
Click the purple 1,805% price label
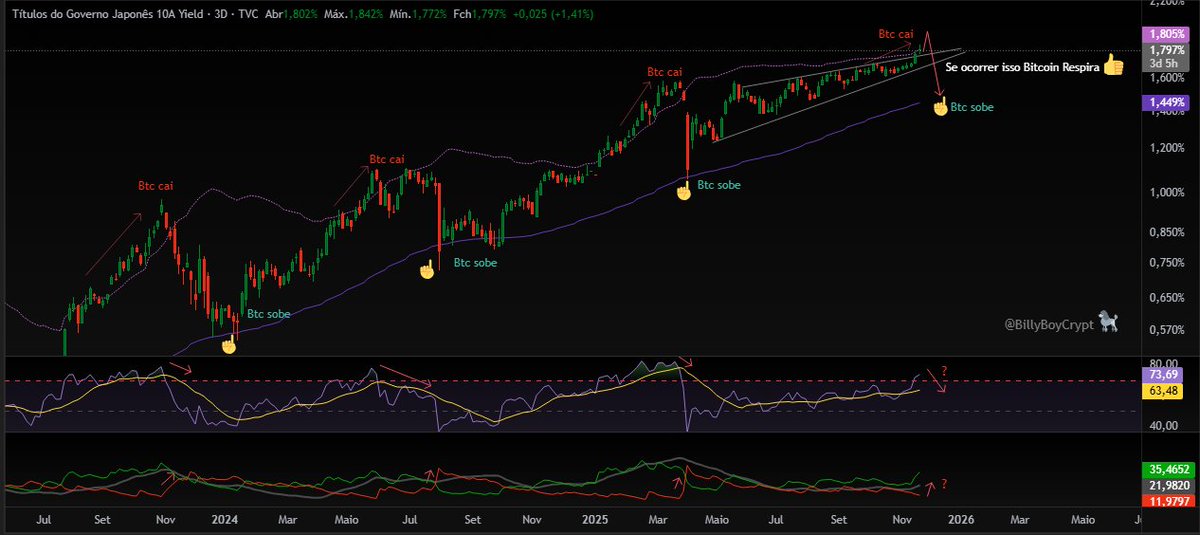coord(1168,34)
